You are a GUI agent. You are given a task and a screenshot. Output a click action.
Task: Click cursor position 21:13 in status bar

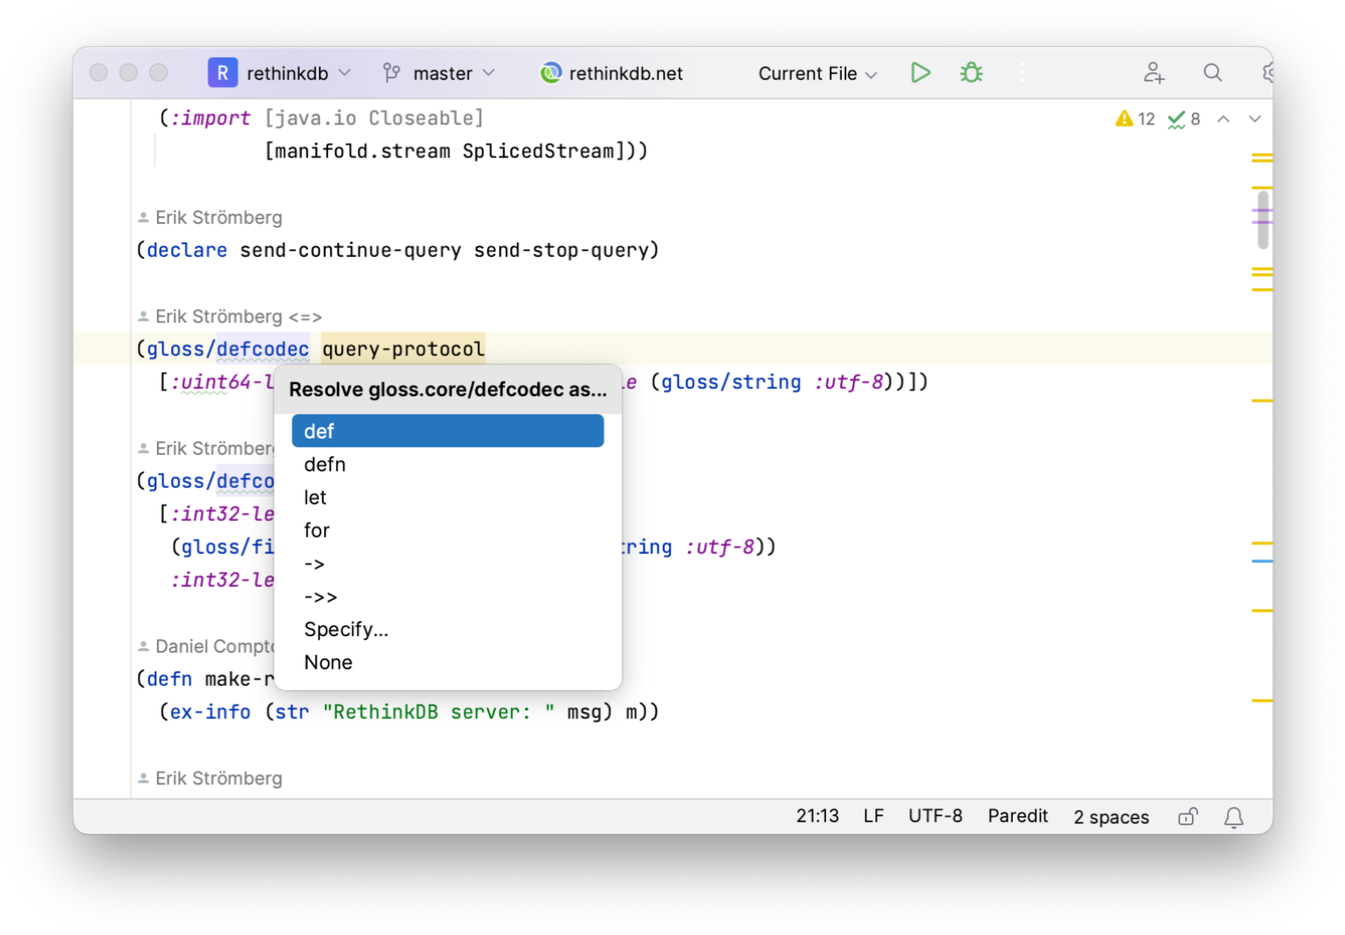pyautogui.click(x=817, y=816)
